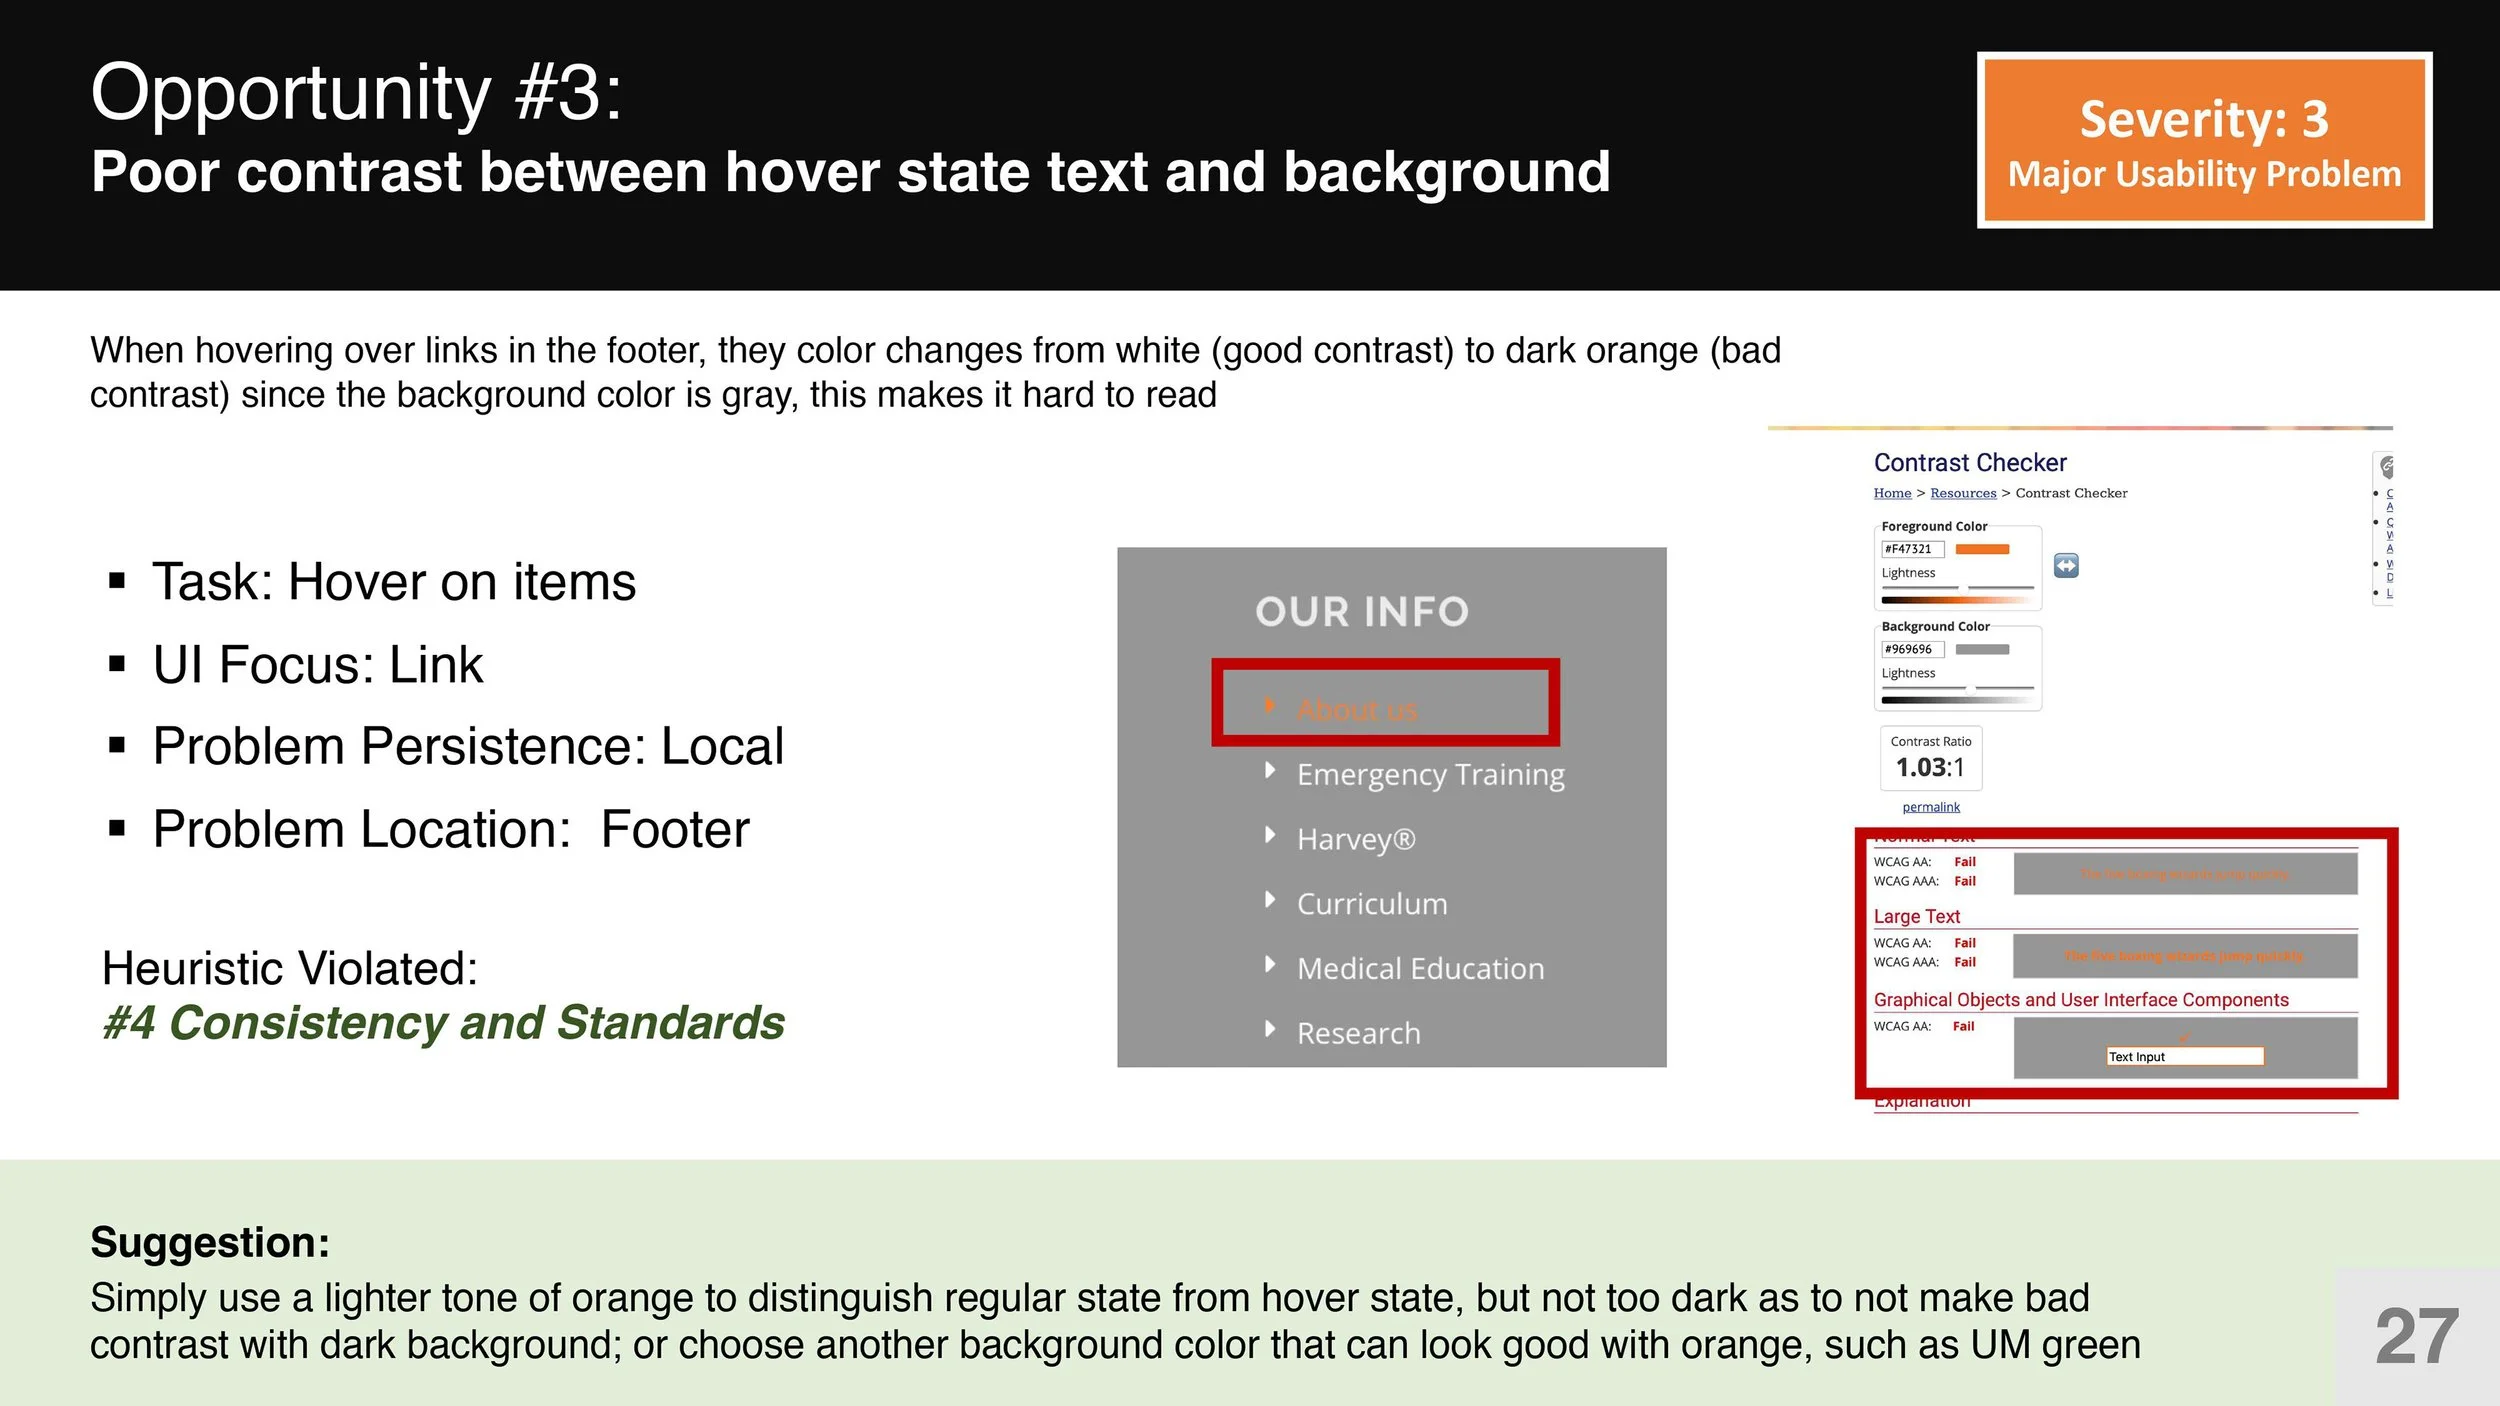
Task: Open the Resources breadcrumb link
Action: click(x=1962, y=493)
